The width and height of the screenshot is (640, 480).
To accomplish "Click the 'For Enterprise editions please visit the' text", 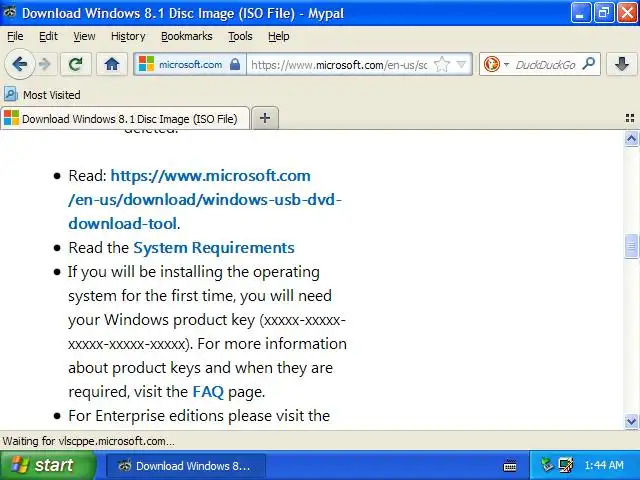I will pos(199,416).
